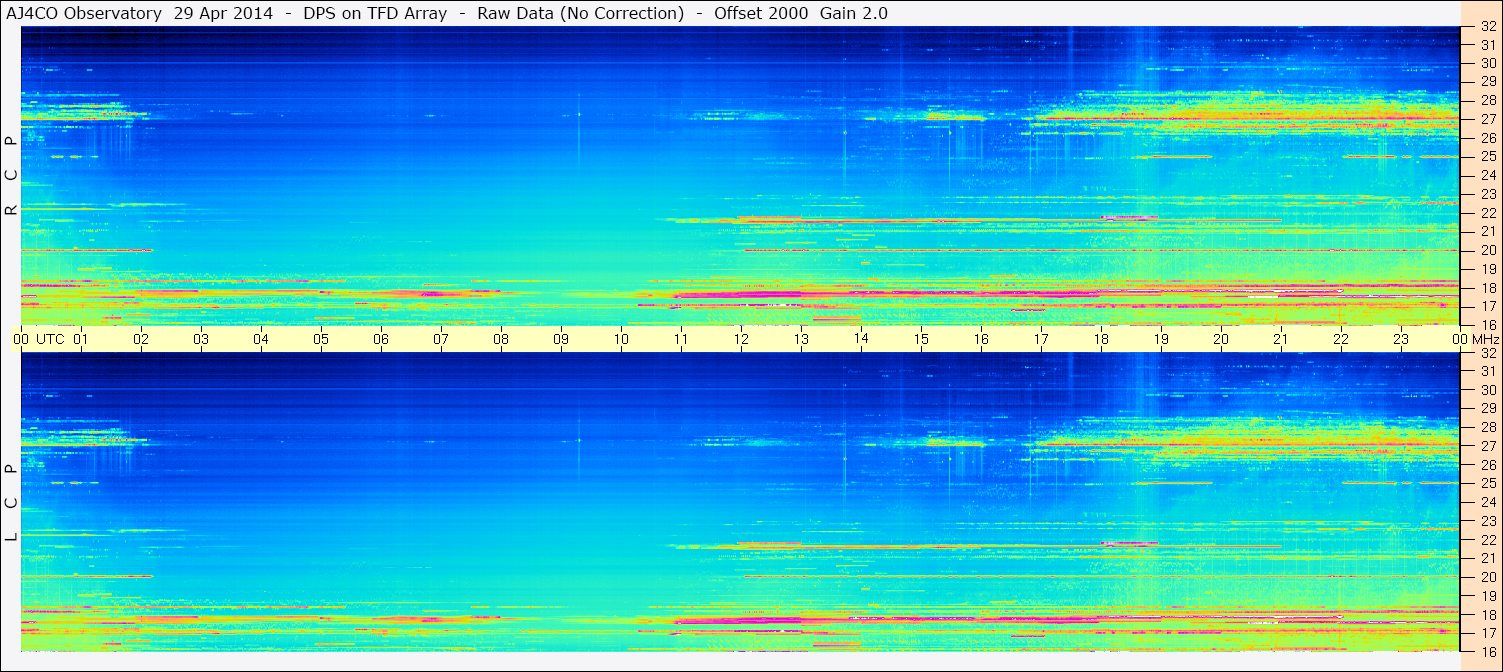The width and height of the screenshot is (1503, 672).
Task: Select the Offset 2000 value in header
Action: pos(759,13)
